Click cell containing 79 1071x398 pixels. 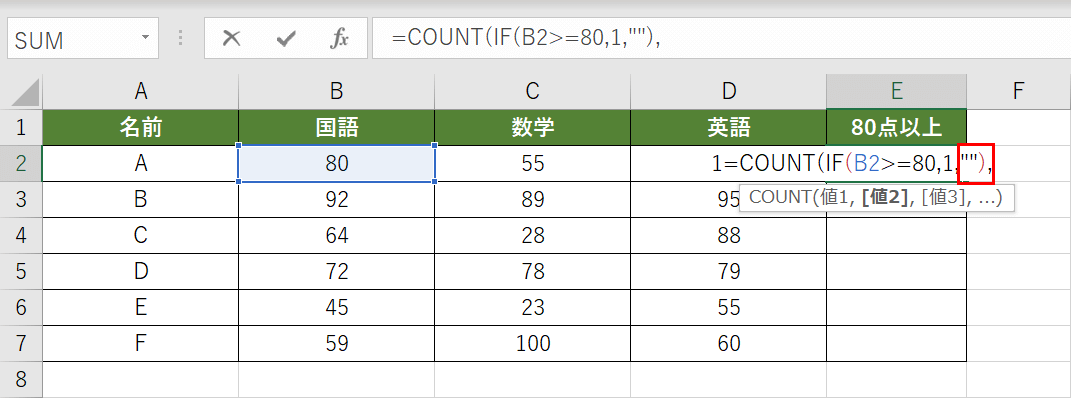(x=729, y=272)
